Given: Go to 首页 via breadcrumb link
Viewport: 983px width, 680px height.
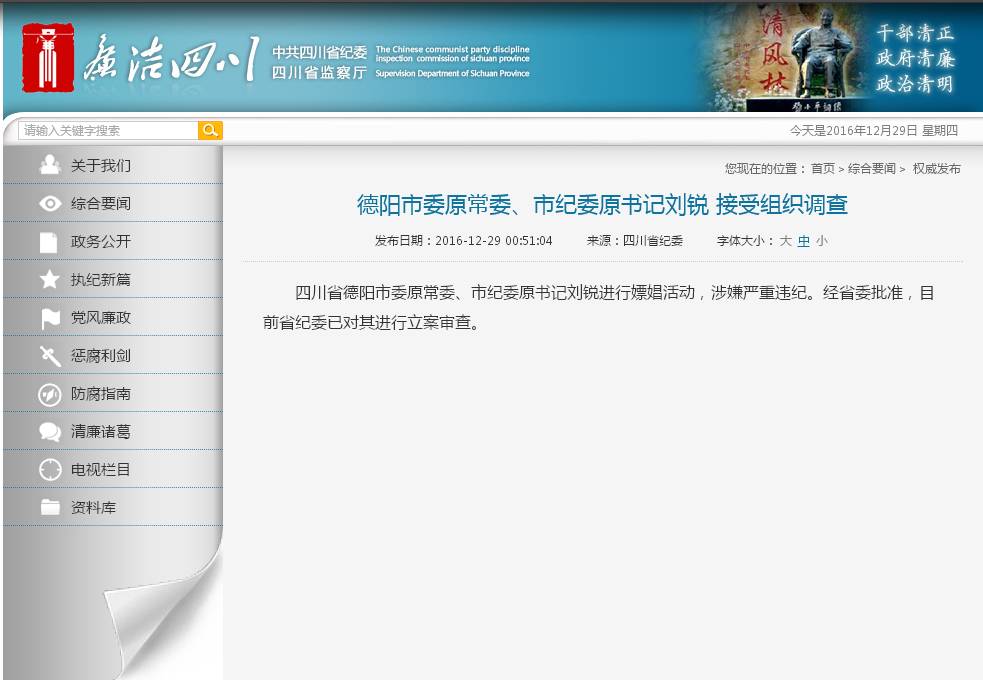Looking at the screenshot, I should 822,169.
